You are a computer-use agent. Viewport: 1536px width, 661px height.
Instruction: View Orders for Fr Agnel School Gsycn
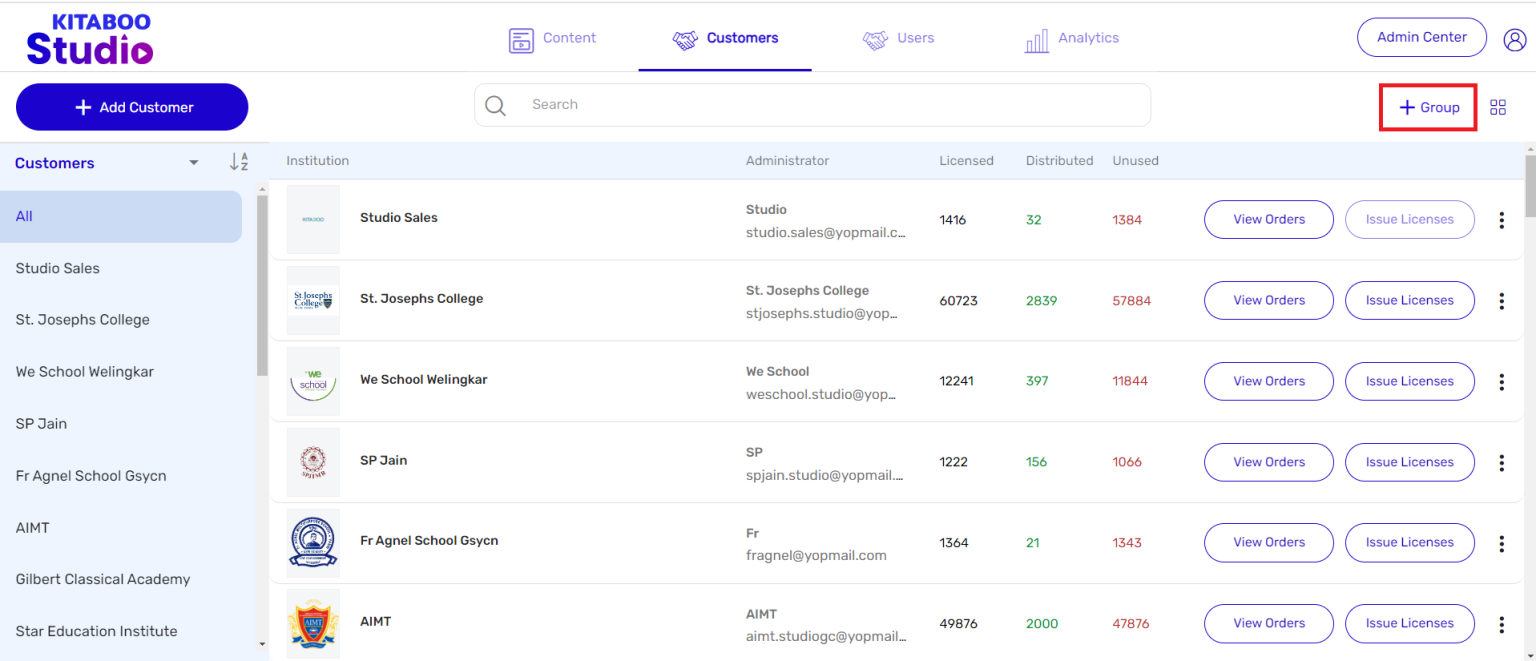[x=1269, y=543]
